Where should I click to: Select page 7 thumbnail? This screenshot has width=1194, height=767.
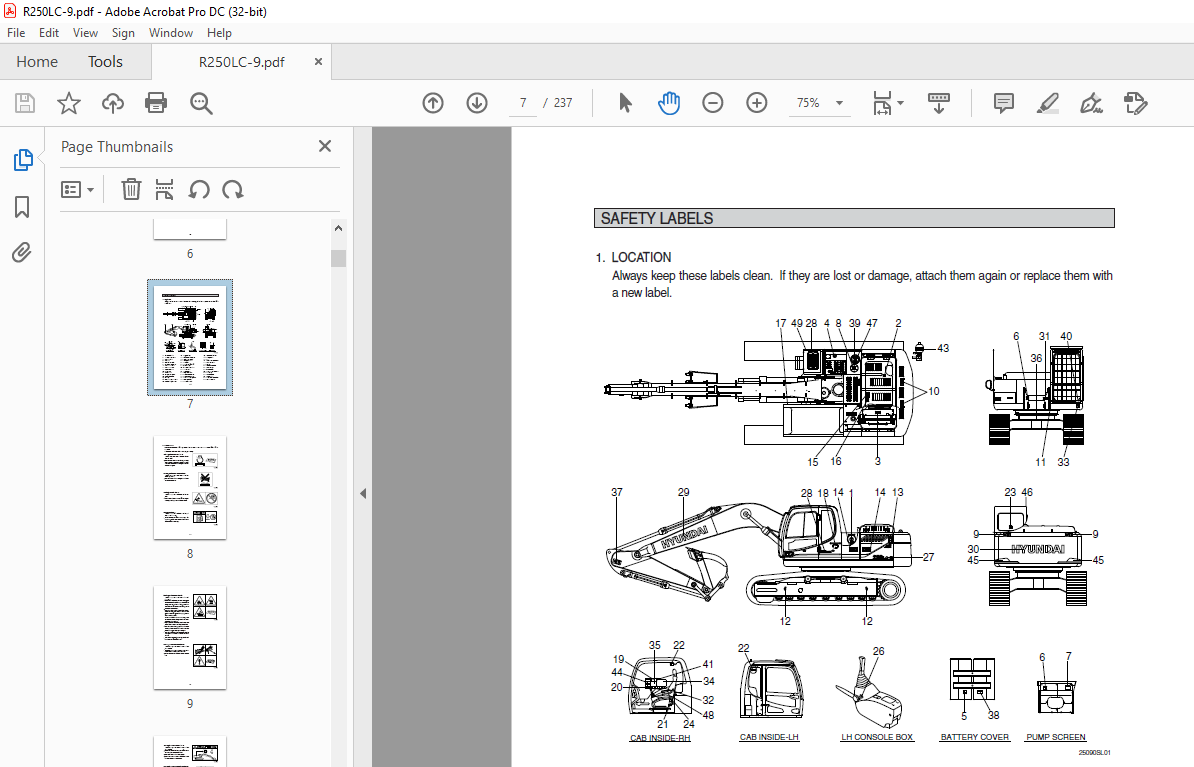[x=190, y=337]
